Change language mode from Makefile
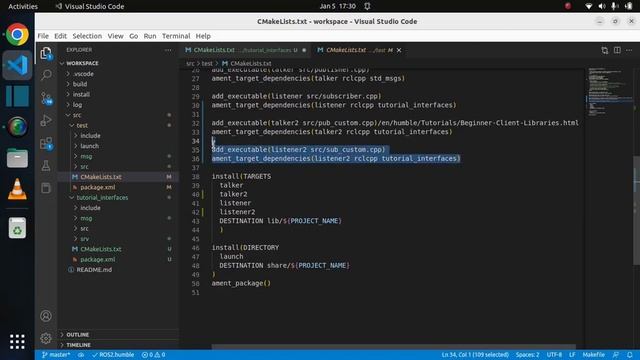Image resolution: width=640 pixels, height=360 pixels. (593, 355)
